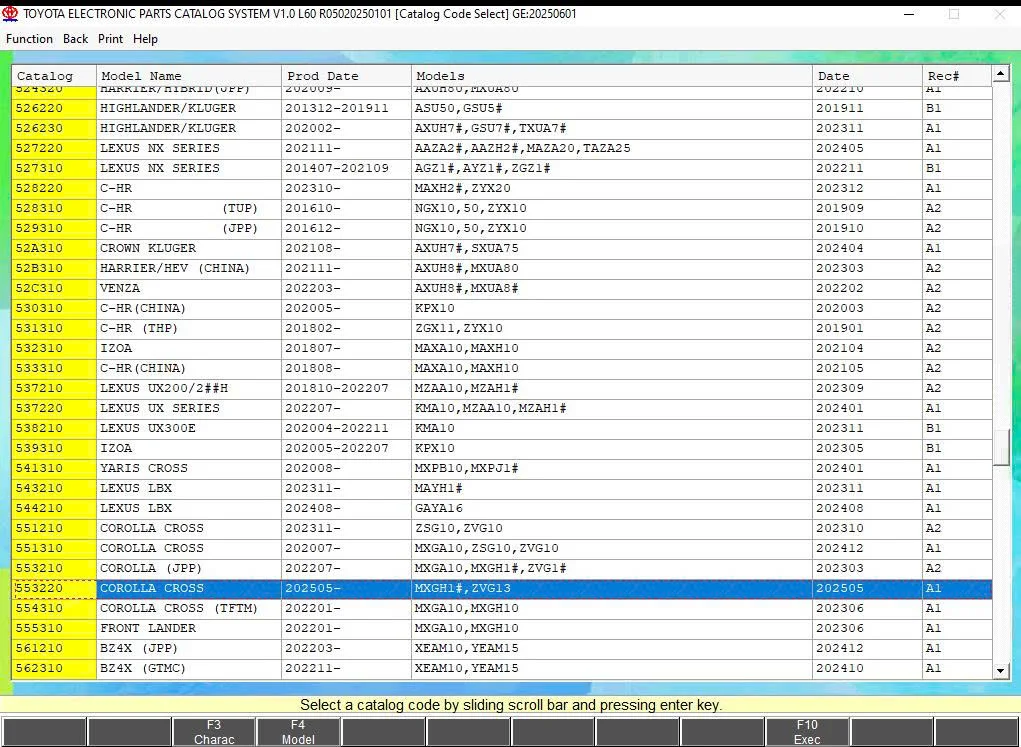This screenshot has height=747, width=1021.
Task: Click the Toyota logo icon in title bar
Action: (x=10, y=14)
